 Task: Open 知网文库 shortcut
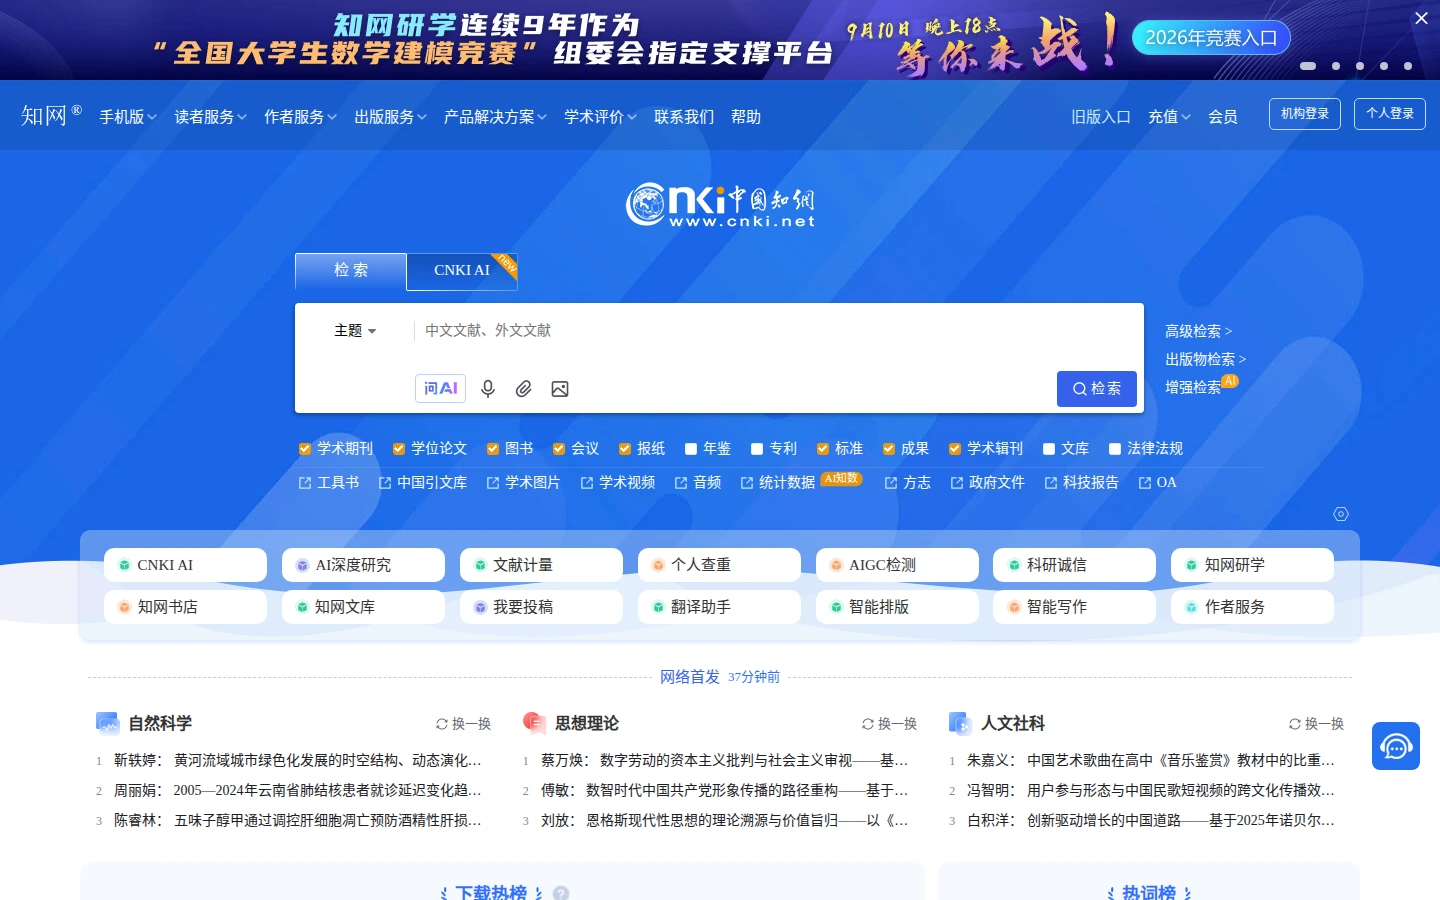click(x=363, y=607)
